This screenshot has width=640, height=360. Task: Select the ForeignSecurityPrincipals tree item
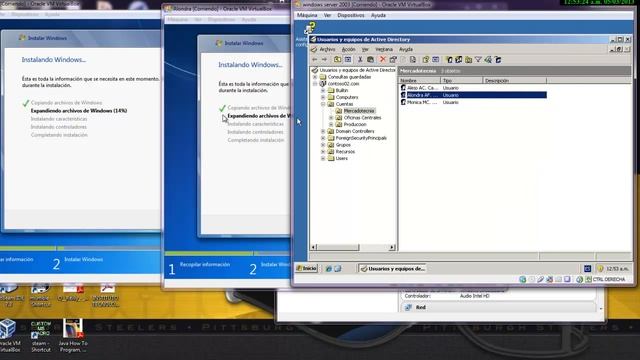click(361, 138)
